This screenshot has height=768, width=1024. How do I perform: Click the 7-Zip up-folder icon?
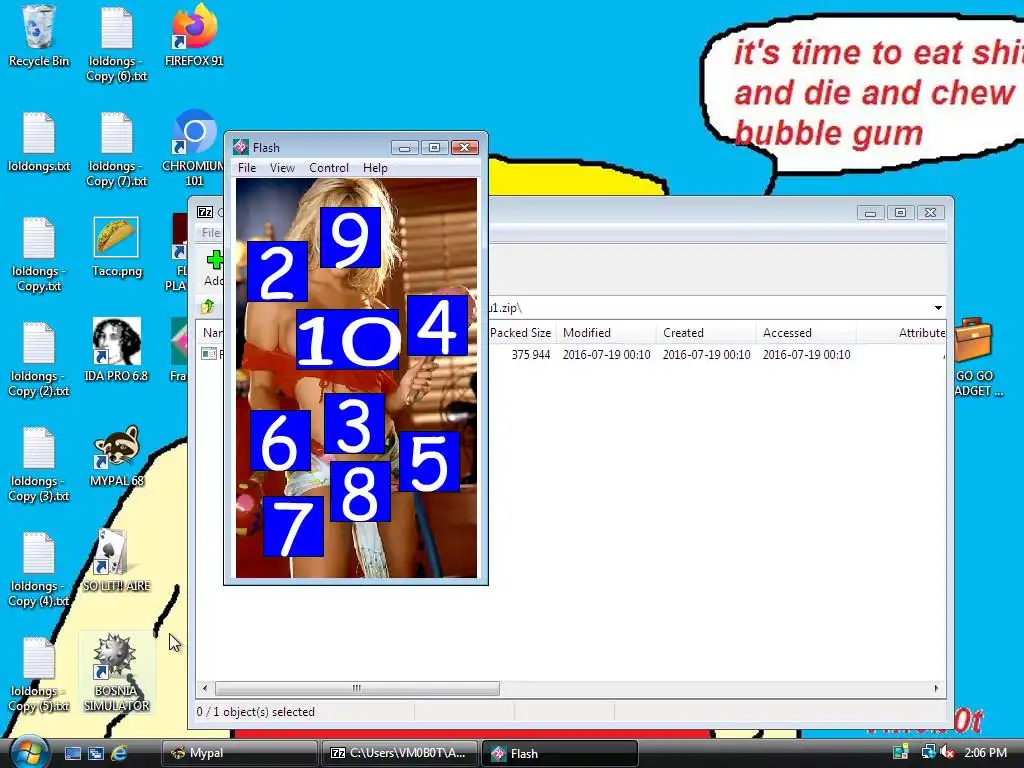pos(208,306)
